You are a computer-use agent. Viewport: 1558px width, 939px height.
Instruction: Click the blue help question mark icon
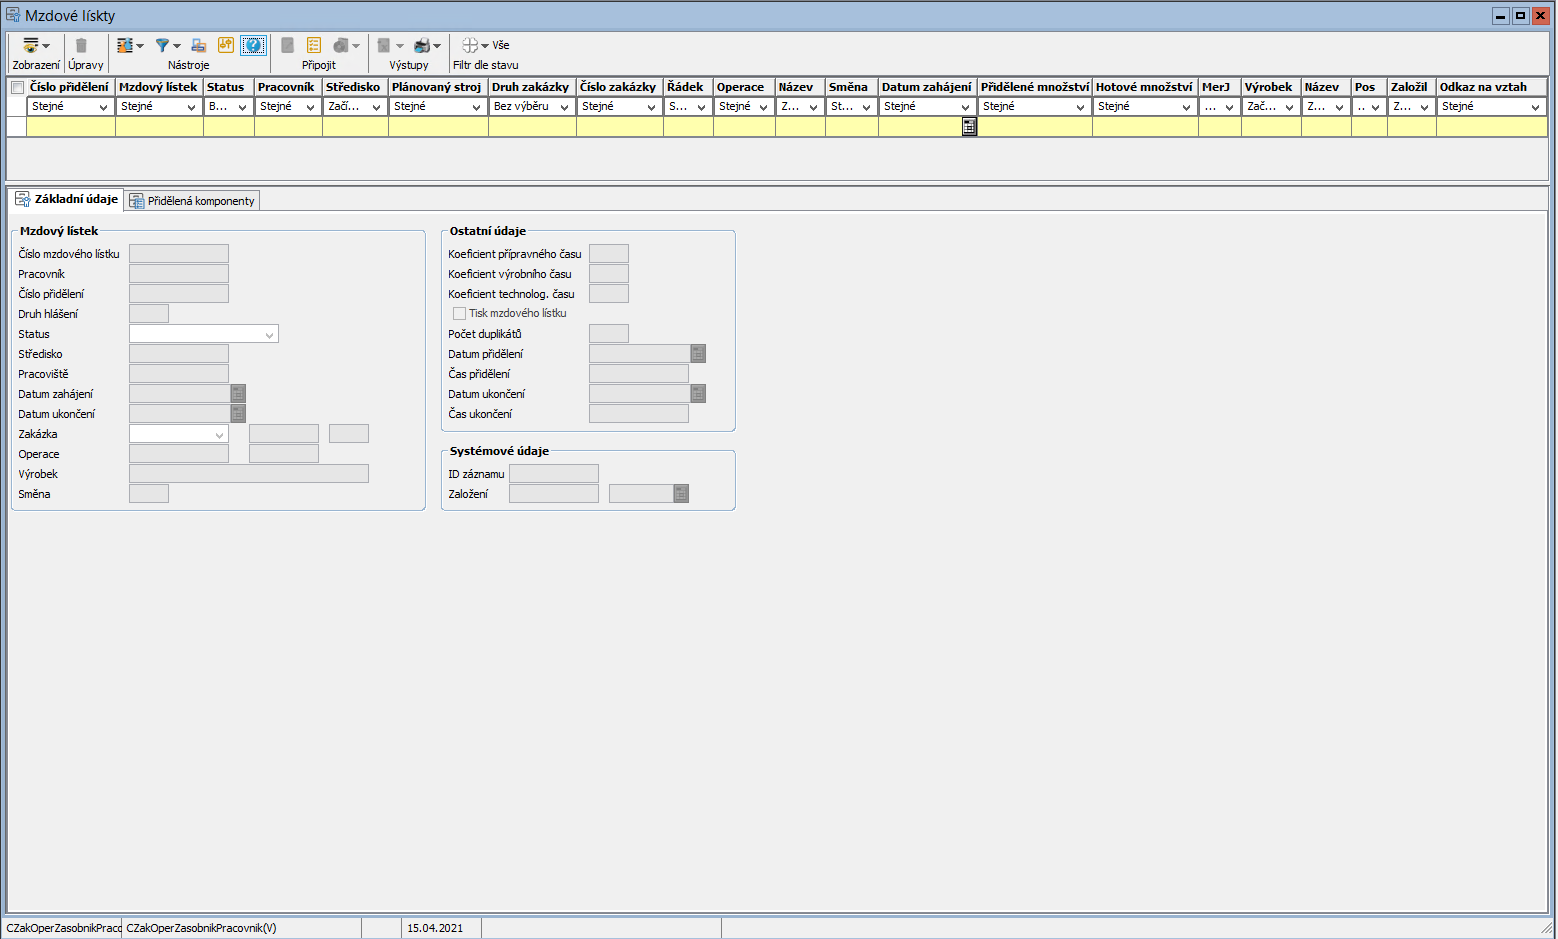tap(253, 46)
